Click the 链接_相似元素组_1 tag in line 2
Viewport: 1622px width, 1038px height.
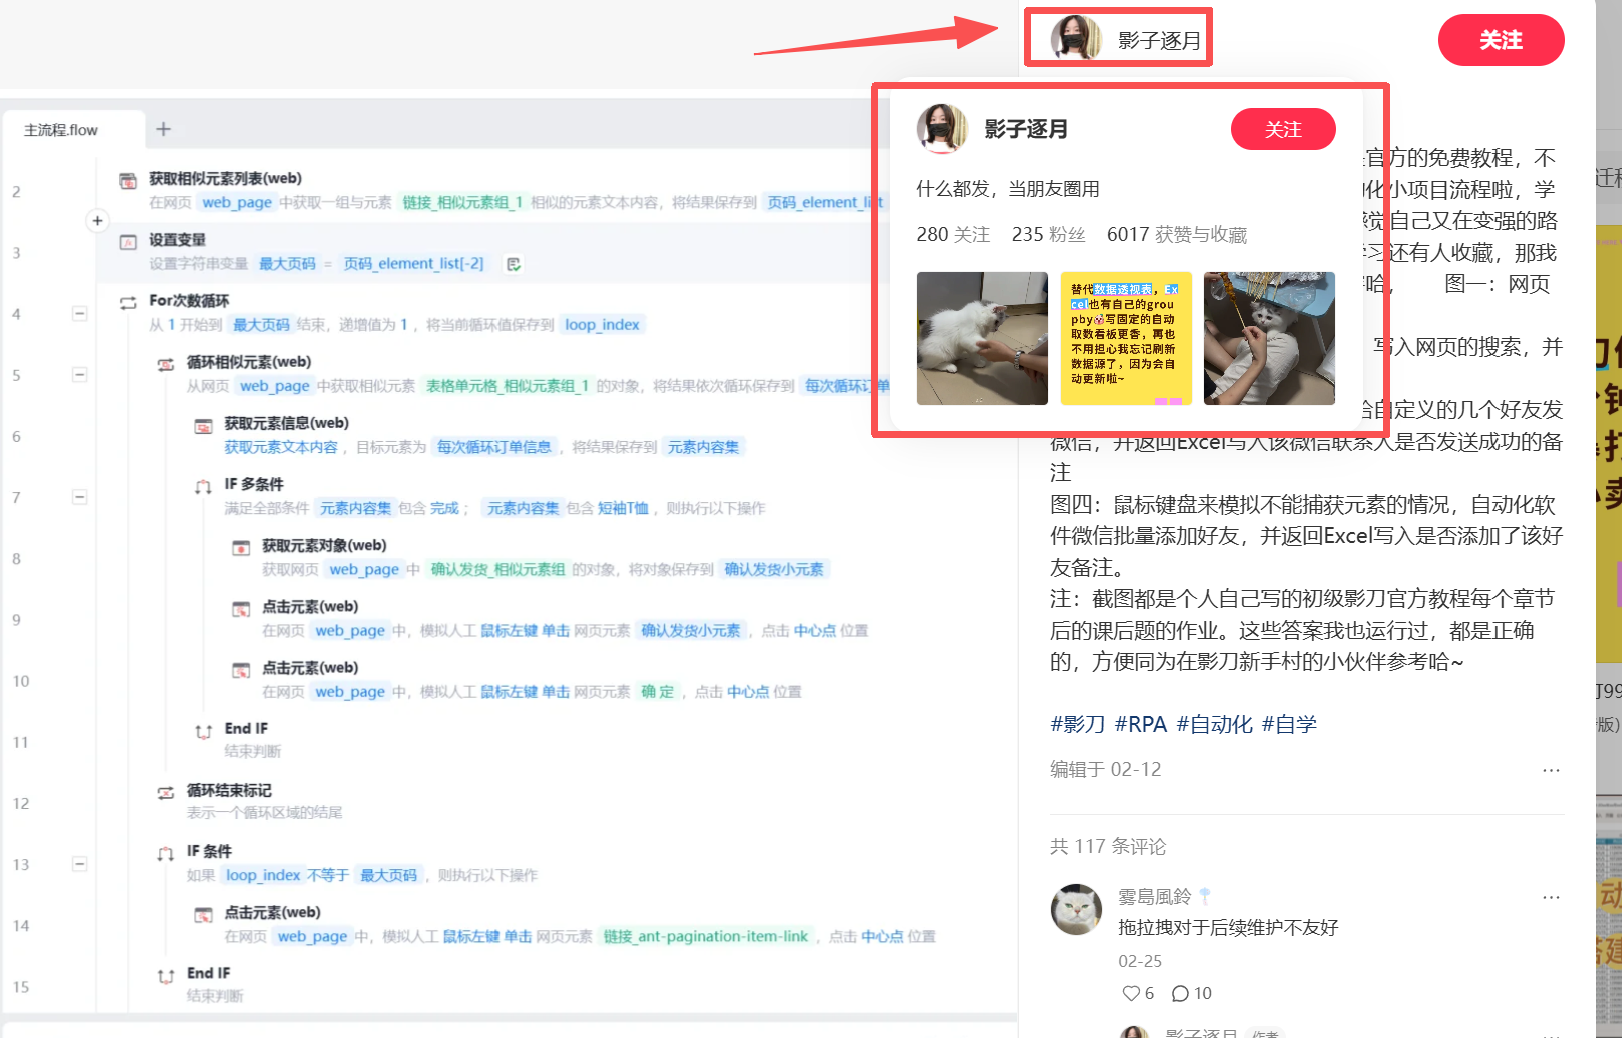pos(463,202)
